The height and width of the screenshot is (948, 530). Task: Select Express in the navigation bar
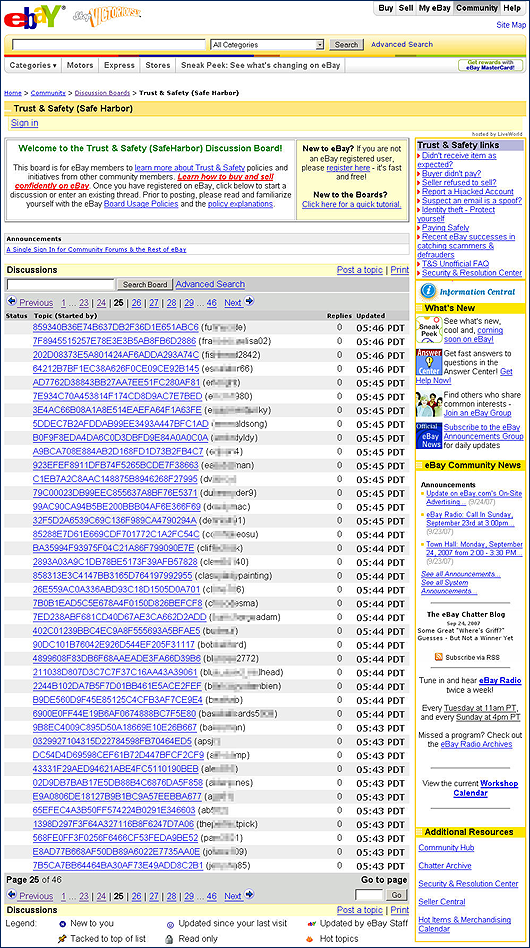click(119, 65)
